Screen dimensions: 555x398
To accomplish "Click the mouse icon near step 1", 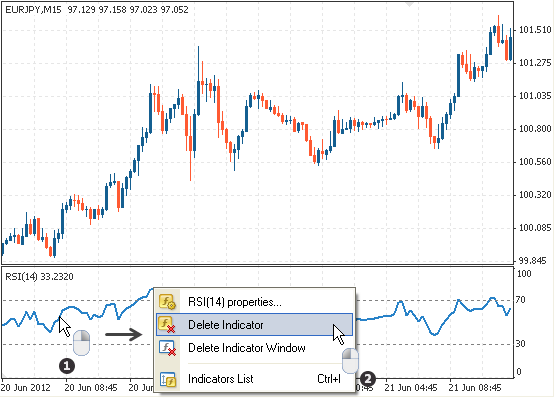I will 81,342.
